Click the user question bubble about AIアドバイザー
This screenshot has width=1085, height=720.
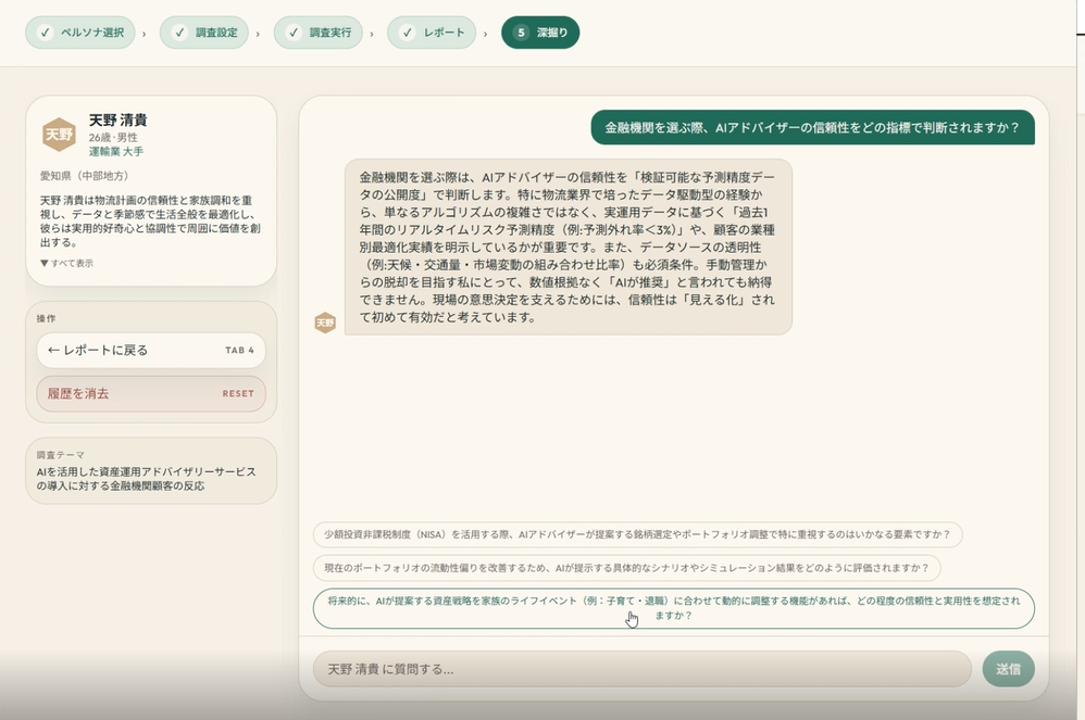tap(812, 127)
